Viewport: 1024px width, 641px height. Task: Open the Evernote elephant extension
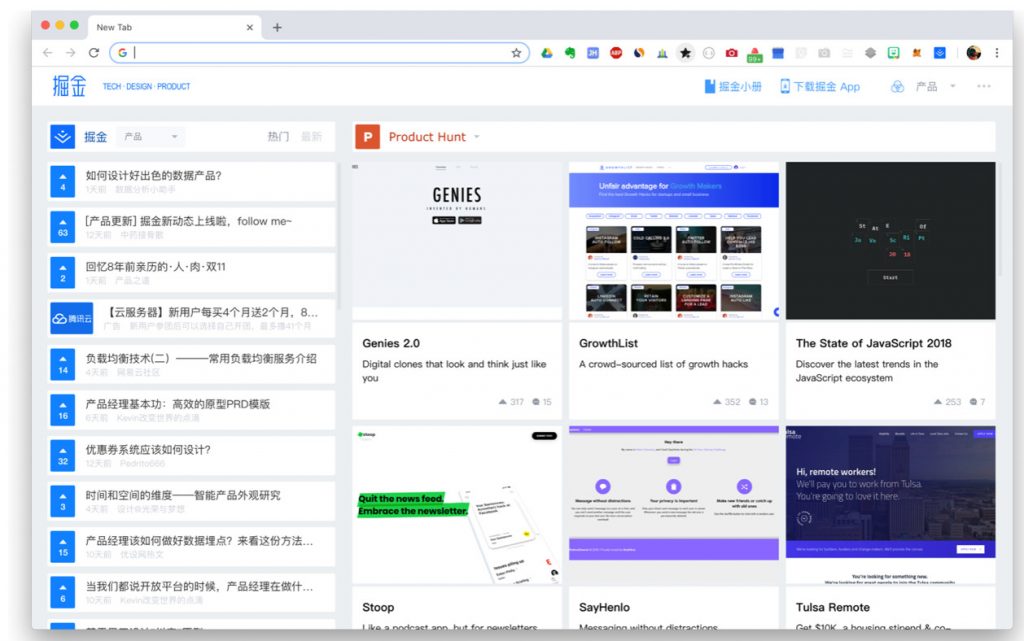tap(570, 53)
